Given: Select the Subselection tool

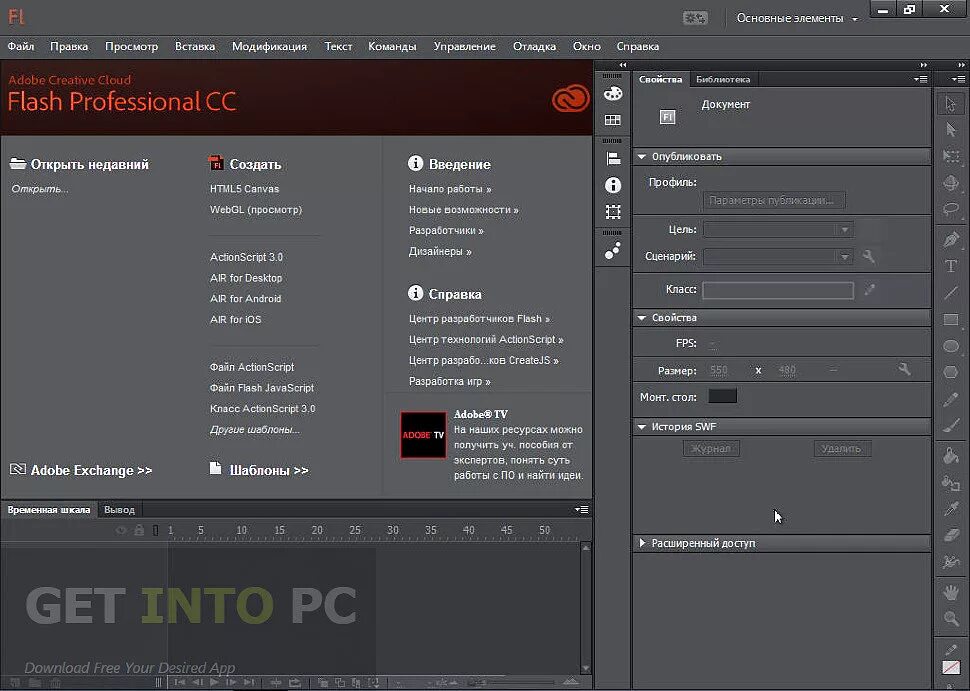Looking at the screenshot, I should coord(951,129).
